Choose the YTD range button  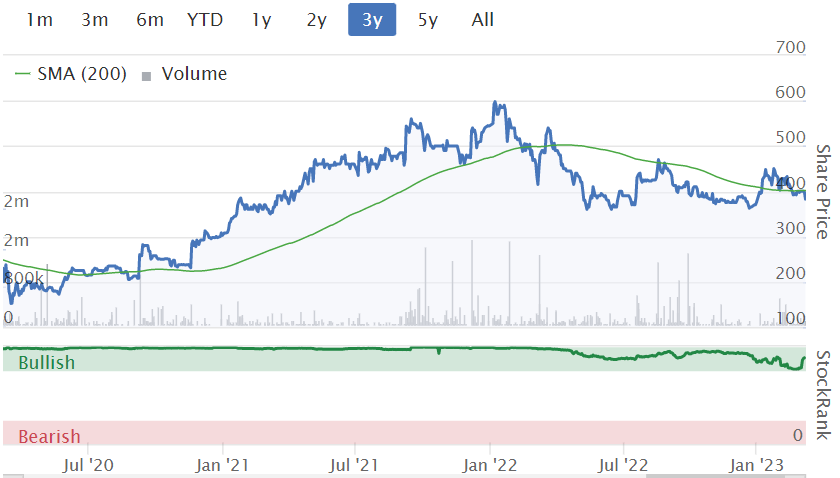[205, 20]
